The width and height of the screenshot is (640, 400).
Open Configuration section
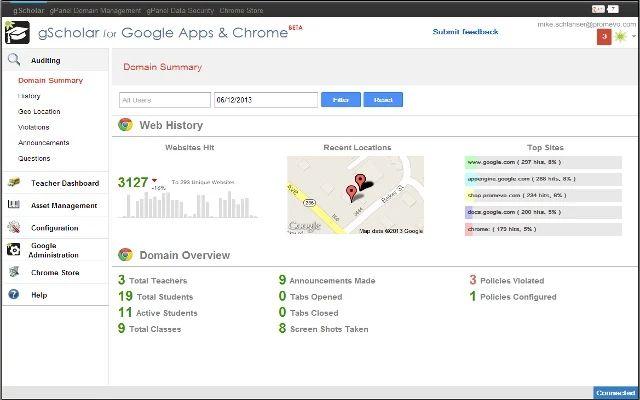[x=55, y=228]
